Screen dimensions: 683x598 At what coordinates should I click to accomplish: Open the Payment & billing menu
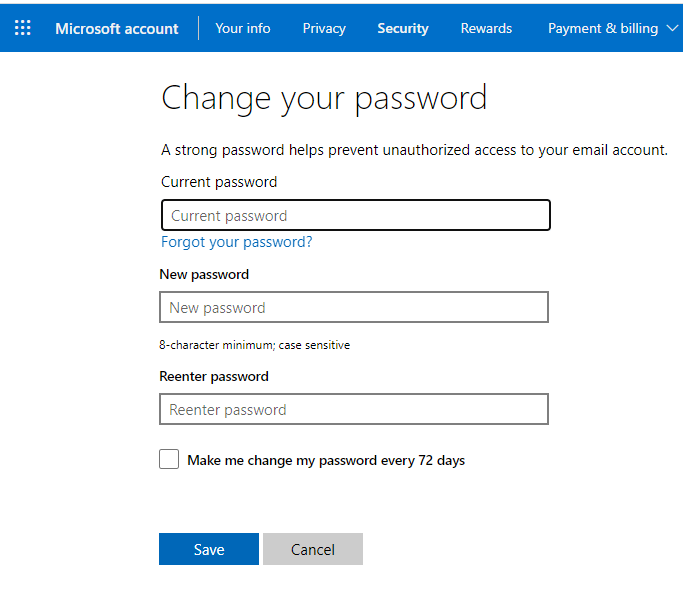(603, 28)
